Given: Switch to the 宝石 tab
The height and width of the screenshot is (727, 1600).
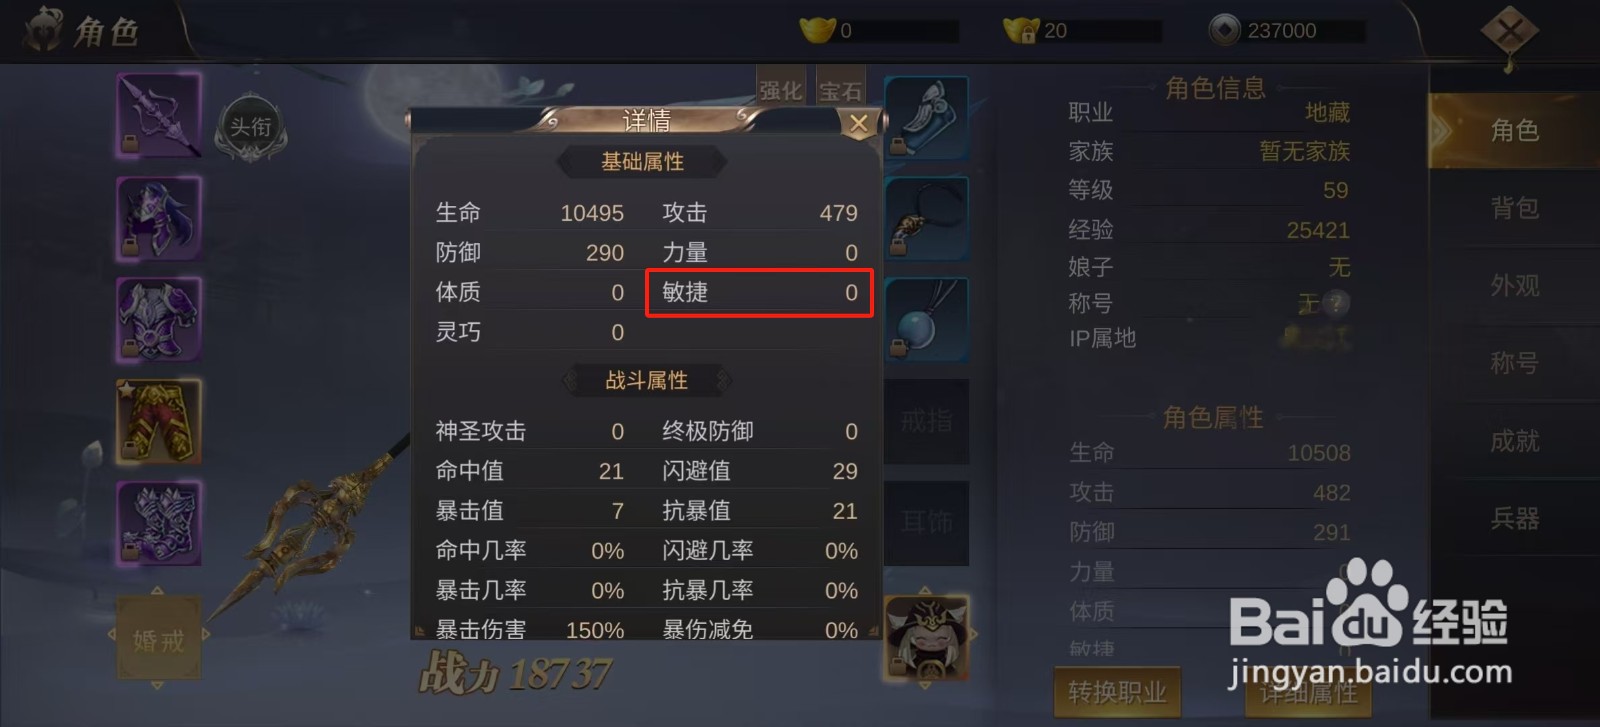Looking at the screenshot, I should click(841, 89).
